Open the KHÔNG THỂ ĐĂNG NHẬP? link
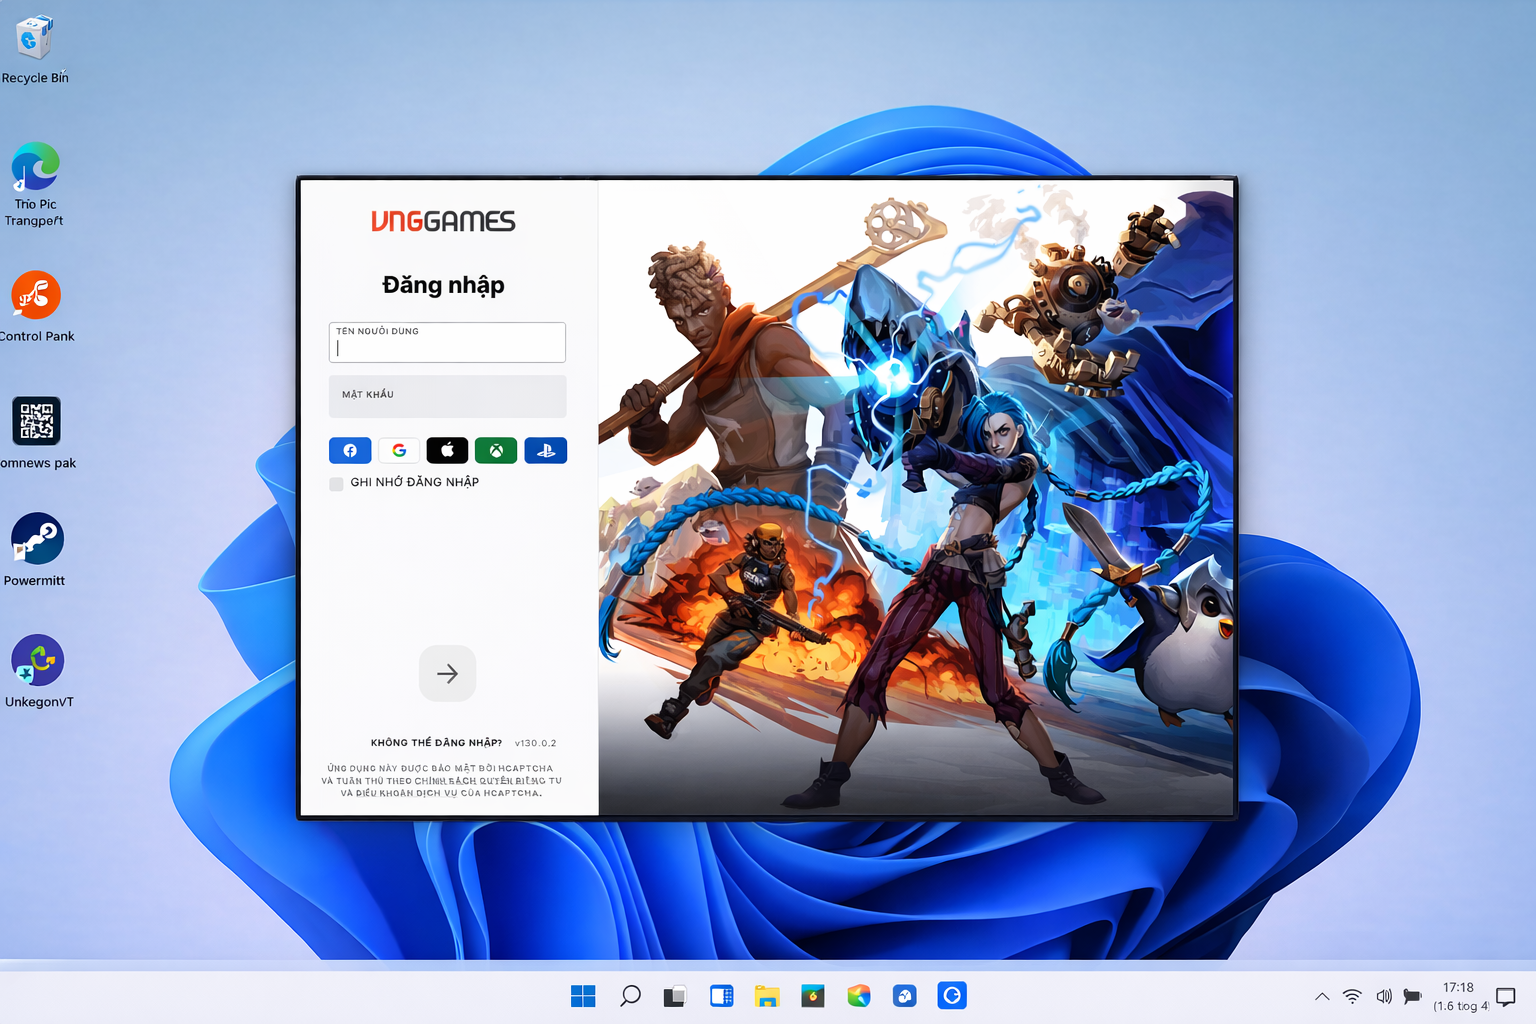Viewport: 1536px width, 1024px height. [436, 743]
